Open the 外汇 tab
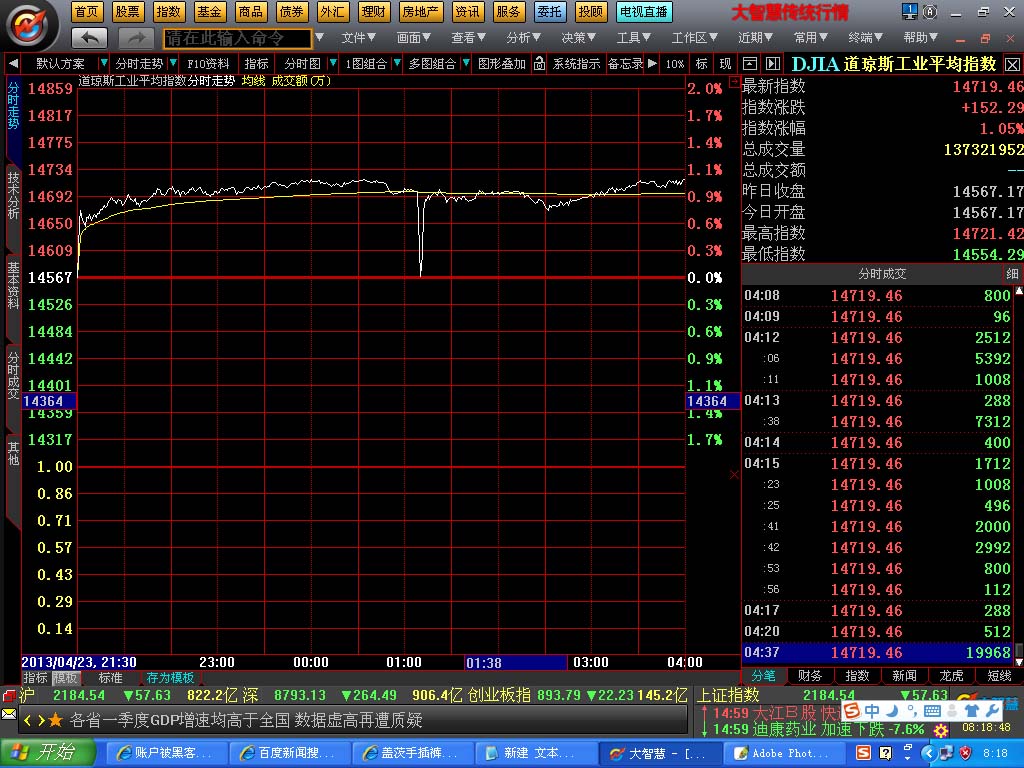The width and height of the screenshot is (1024, 768). [332, 12]
